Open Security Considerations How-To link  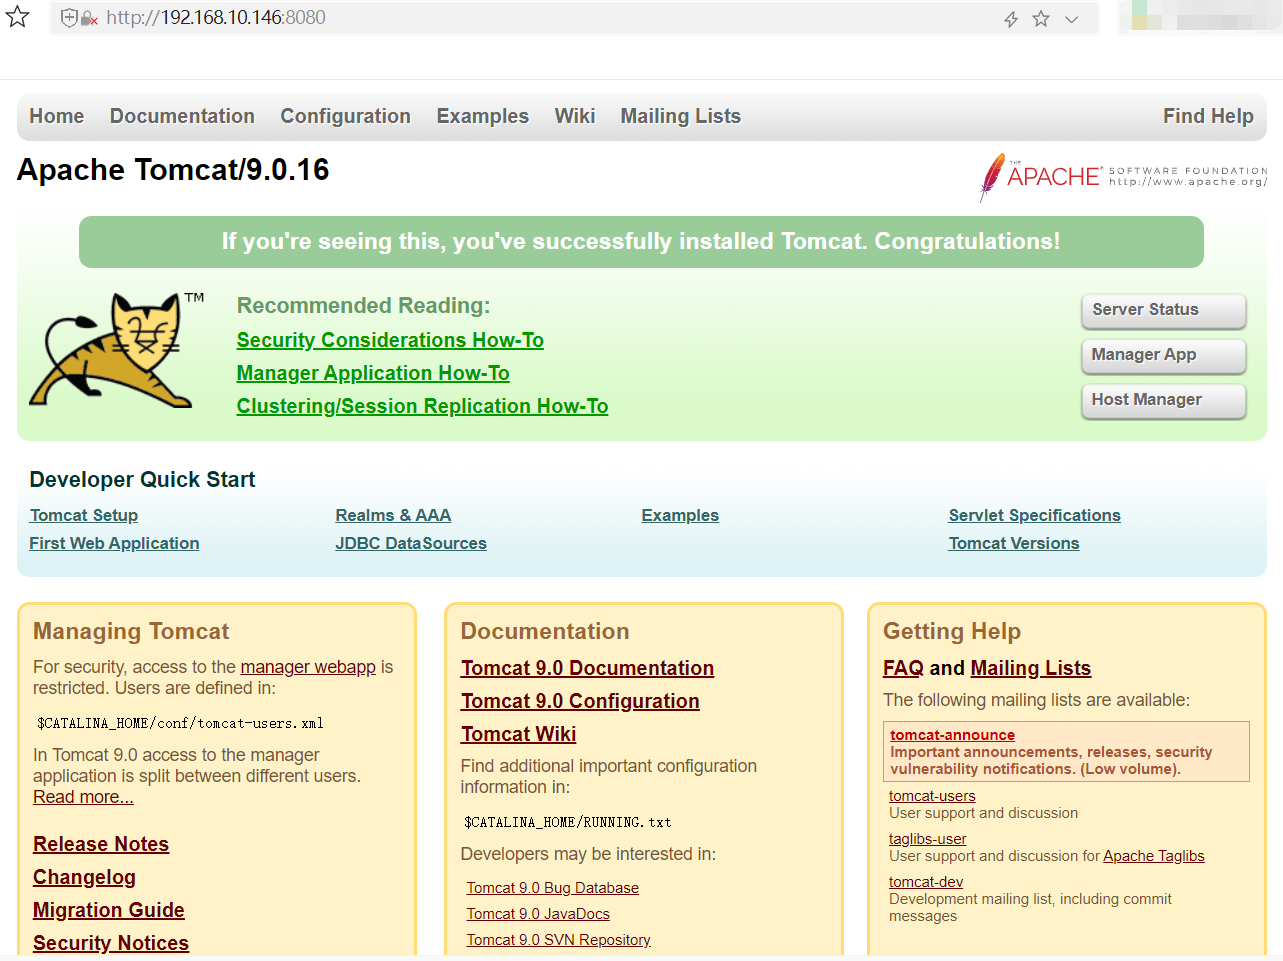click(x=390, y=340)
